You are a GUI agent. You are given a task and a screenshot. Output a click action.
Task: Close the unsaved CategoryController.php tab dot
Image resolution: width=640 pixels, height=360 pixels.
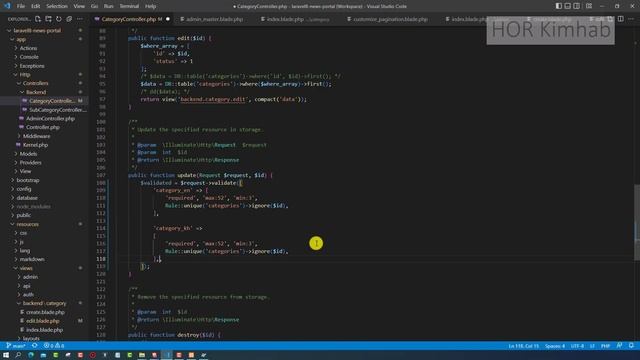point(168,19)
